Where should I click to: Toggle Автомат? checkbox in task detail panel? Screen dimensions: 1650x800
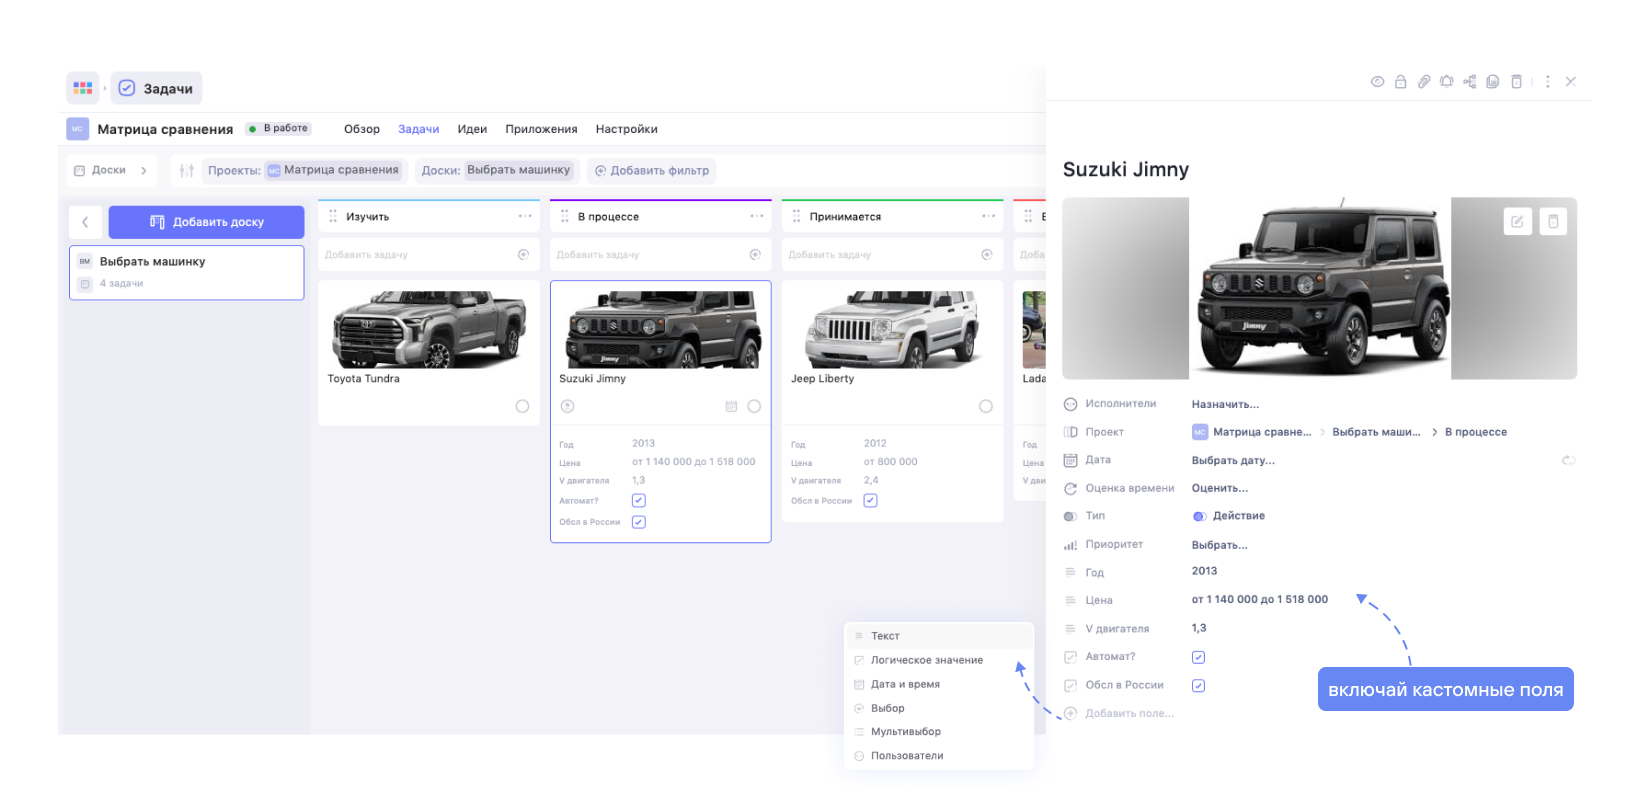pos(1198,657)
